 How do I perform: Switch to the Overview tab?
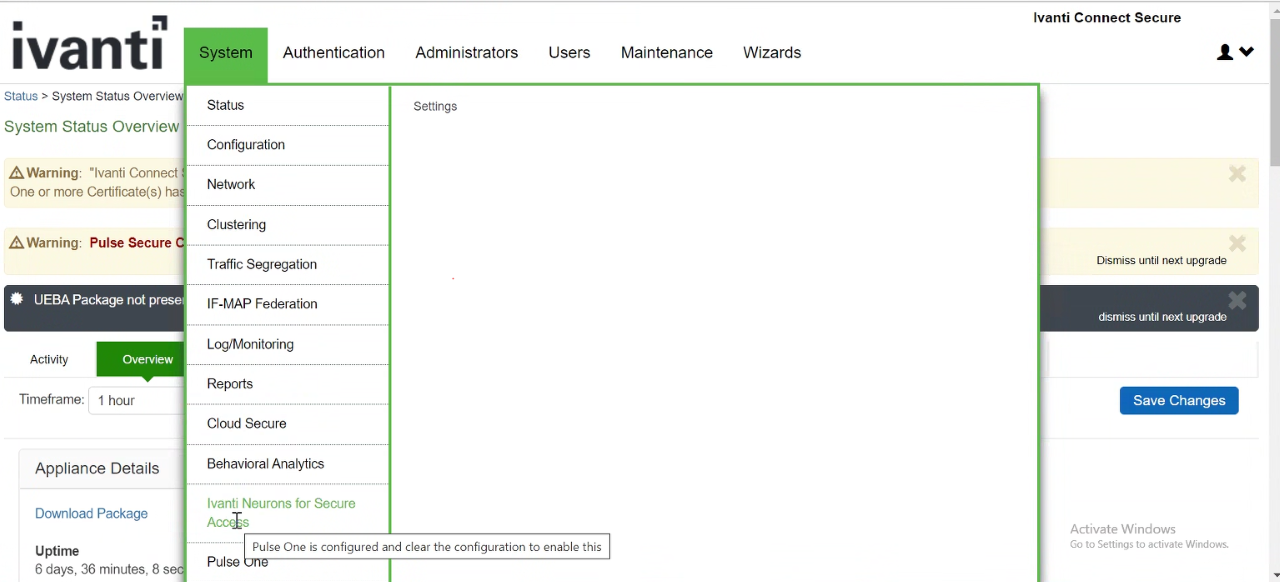point(147,359)
